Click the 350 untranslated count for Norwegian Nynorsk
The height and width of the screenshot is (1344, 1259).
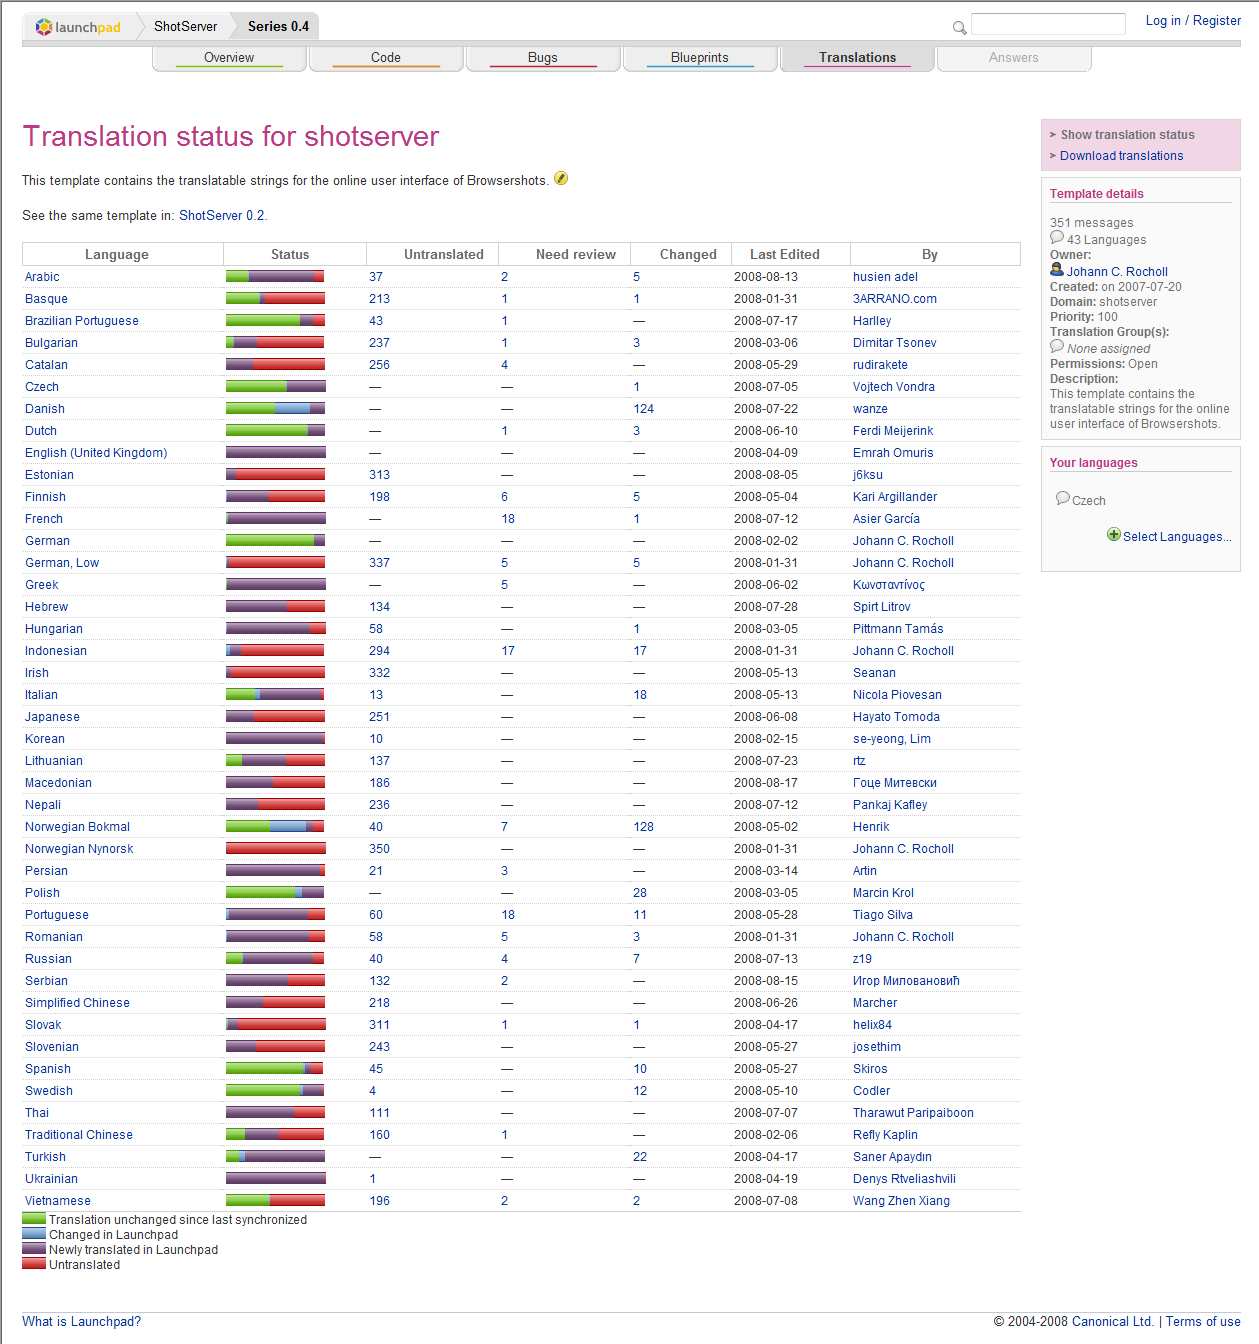[379, 849]
